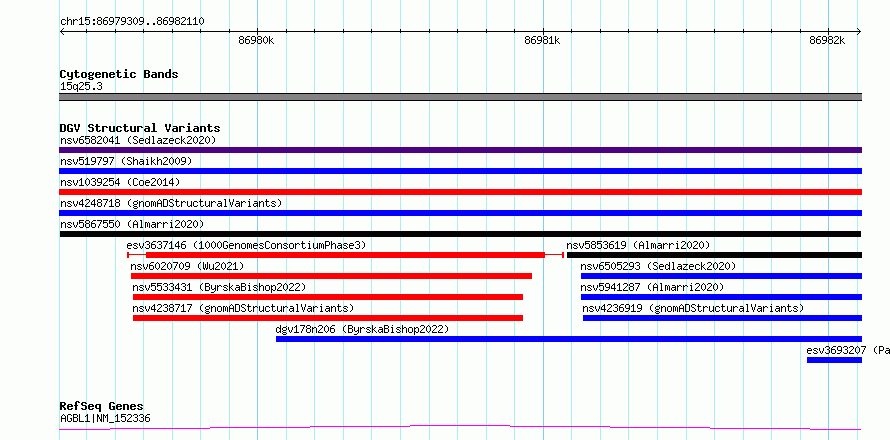Image resolution: width=890 pixels, height=440 pixels.
Task: Click nsv4248718 (gnomADStructuralVariants) label
Action: (171, 203)
